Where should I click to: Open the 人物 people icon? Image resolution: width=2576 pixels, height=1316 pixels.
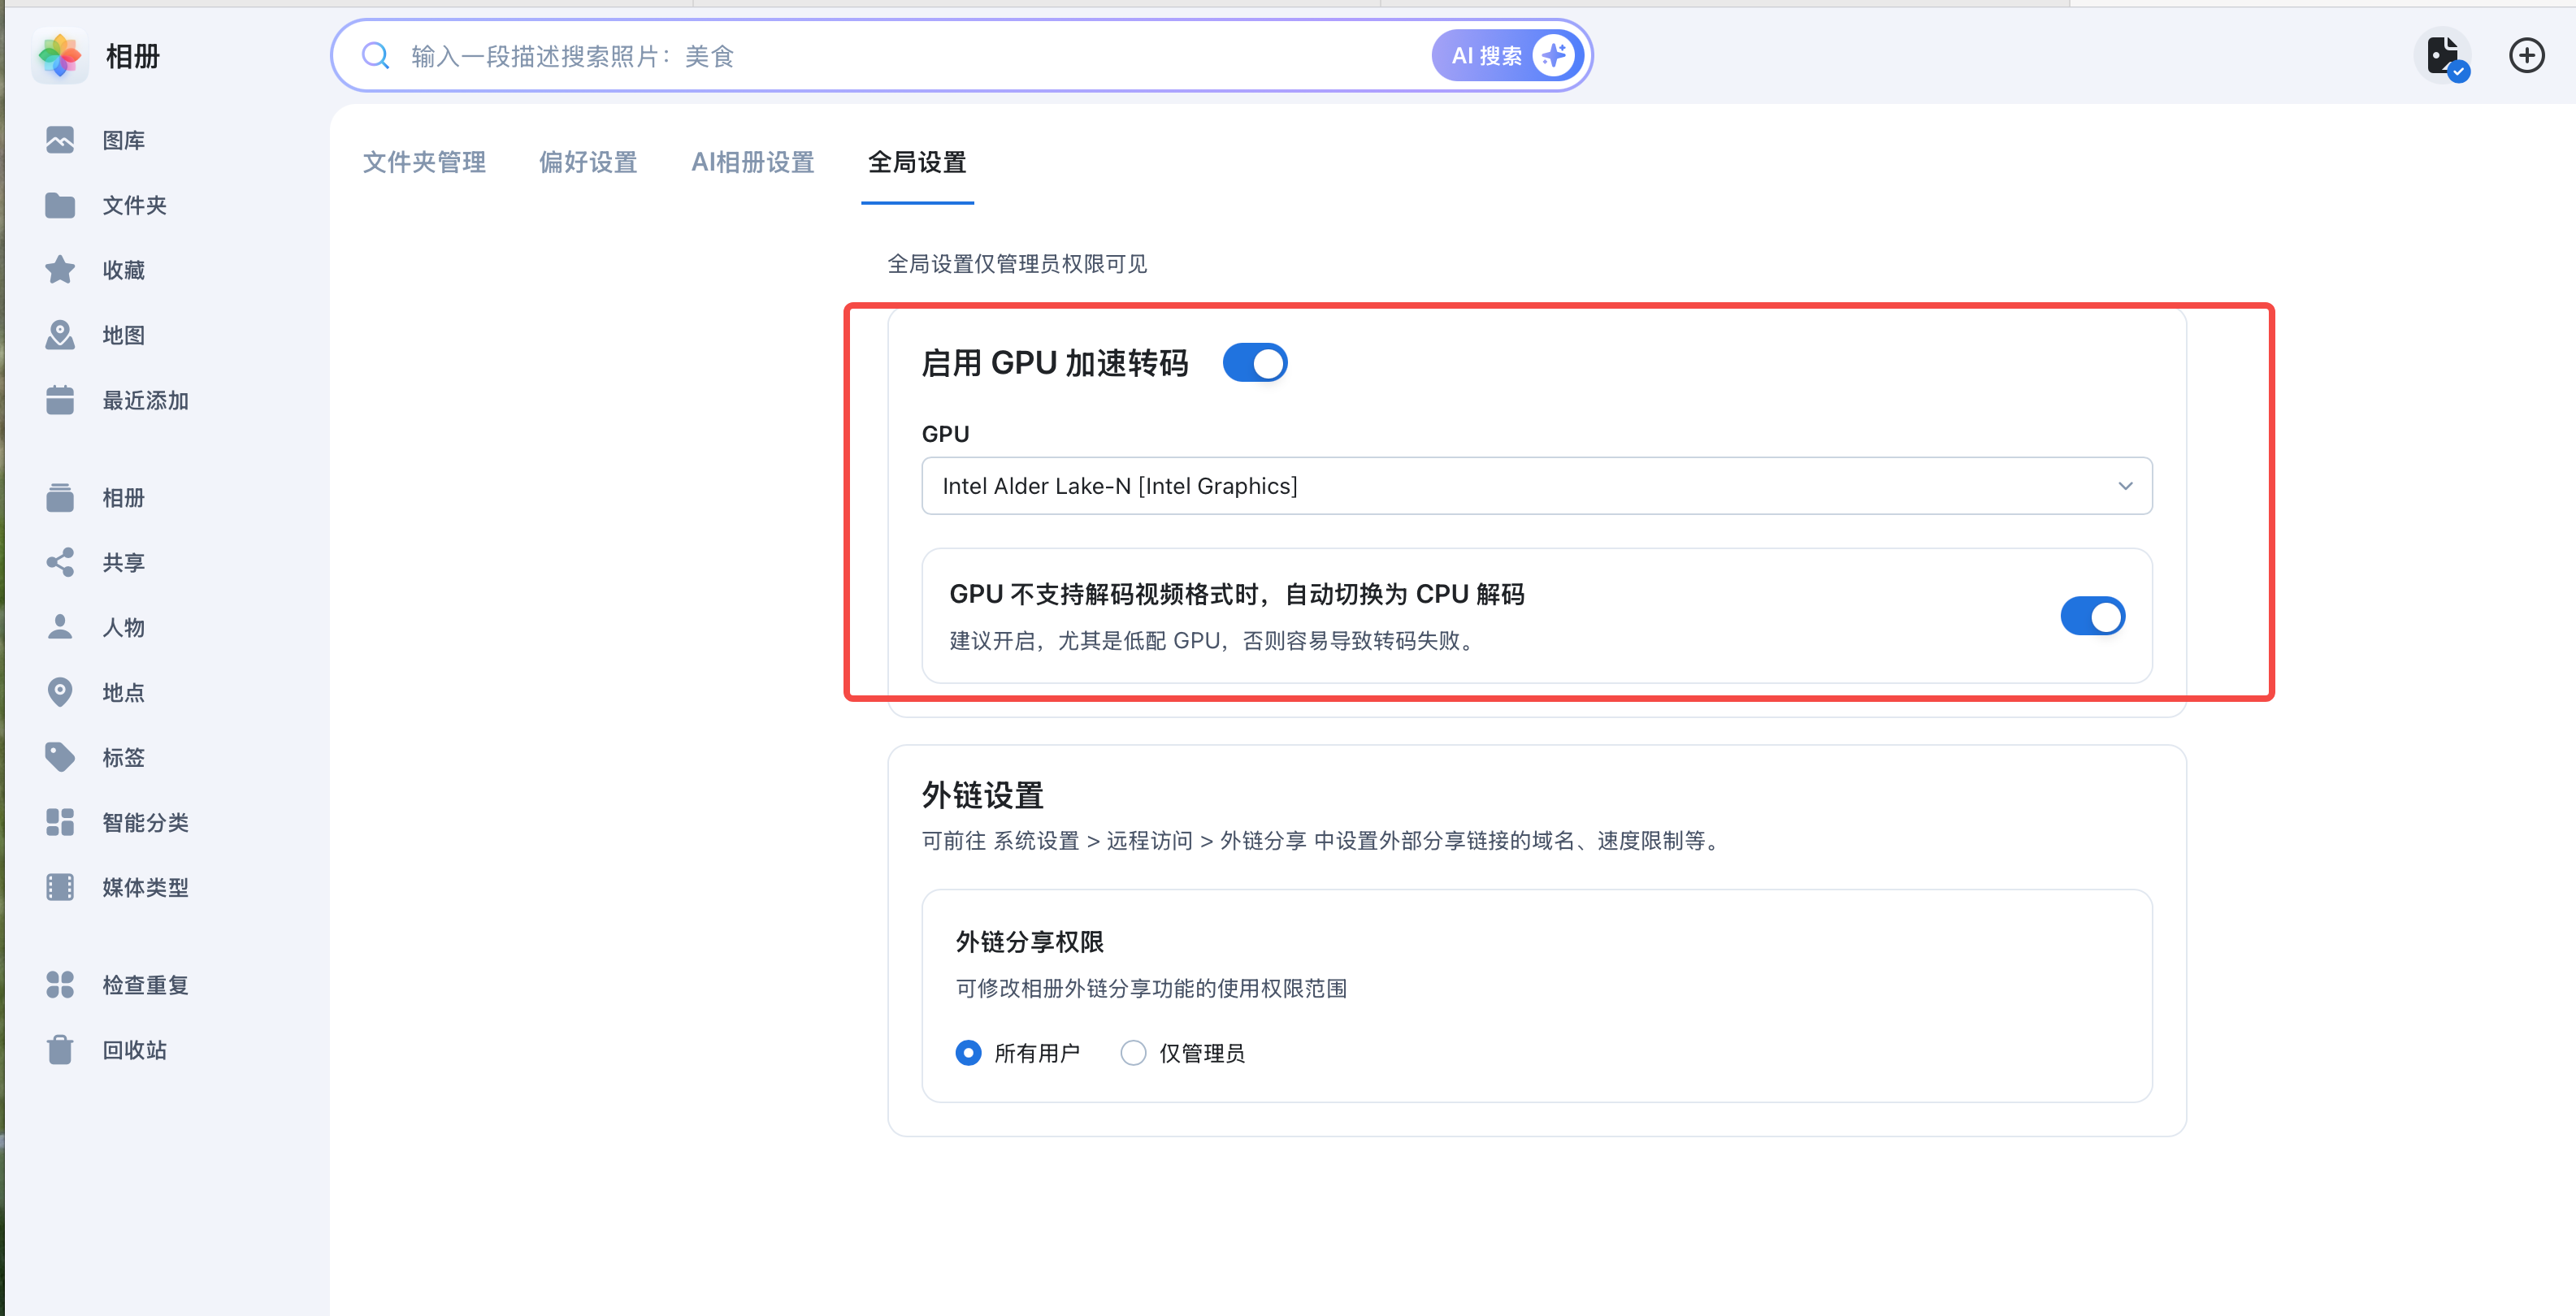tap(60, 627)
